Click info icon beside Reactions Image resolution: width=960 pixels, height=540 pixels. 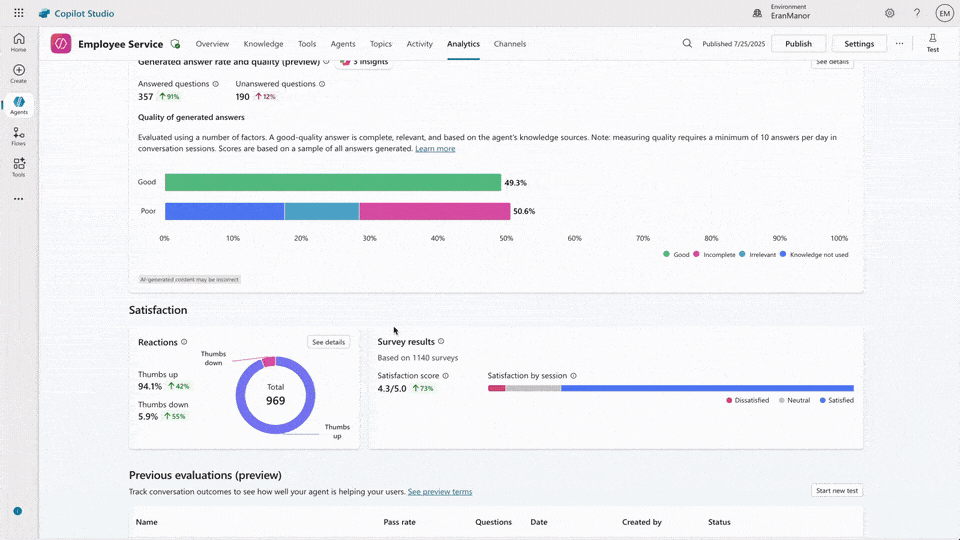184,342
